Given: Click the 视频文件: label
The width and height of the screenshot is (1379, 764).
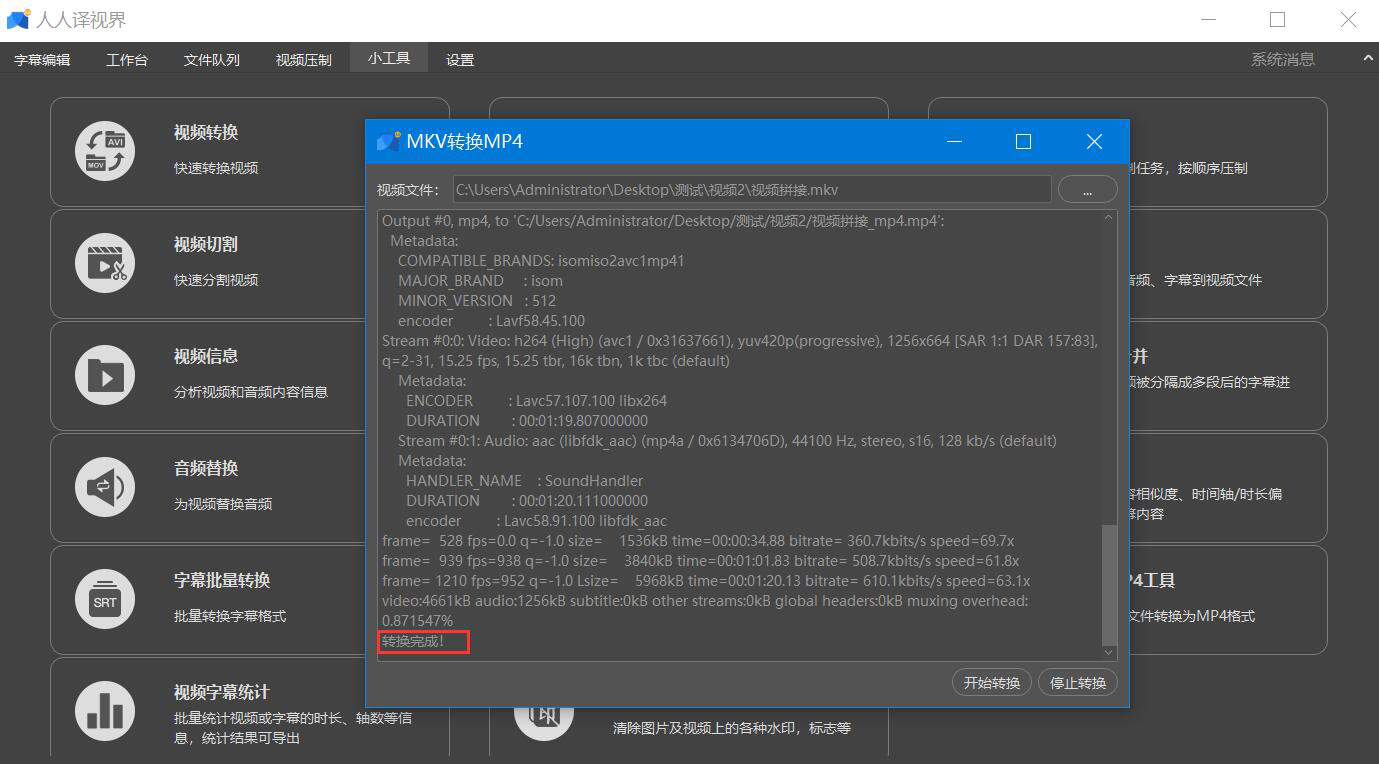Looking at the screenshot, I should click(x=410, y=190).
